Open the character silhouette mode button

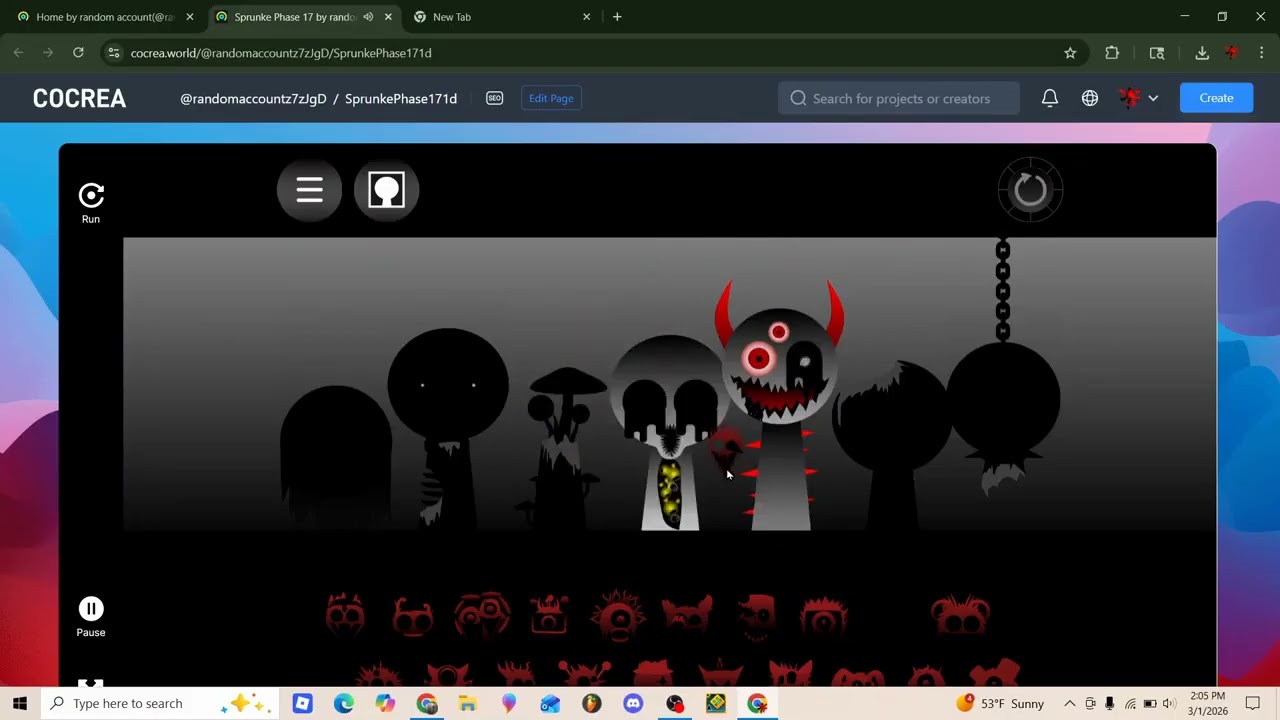tap(386, 190)
